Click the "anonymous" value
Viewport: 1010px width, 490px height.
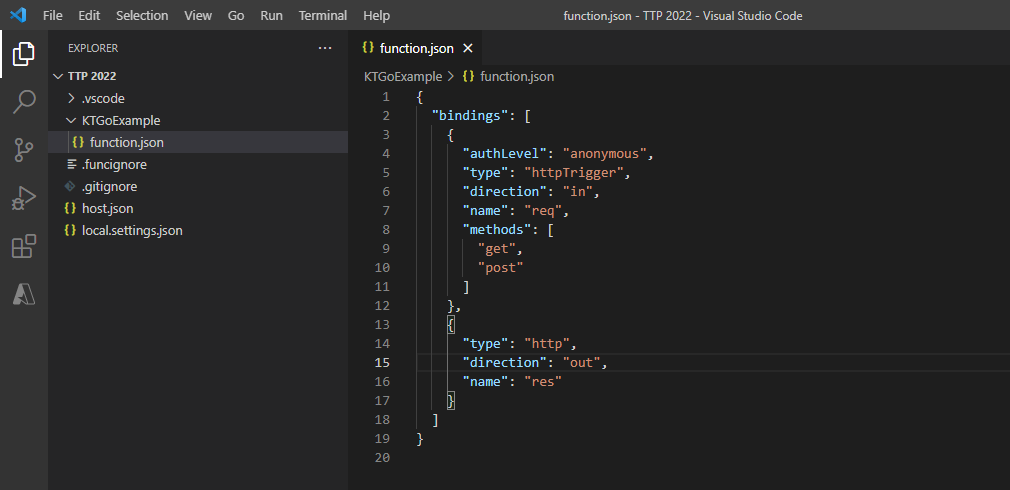605,154
